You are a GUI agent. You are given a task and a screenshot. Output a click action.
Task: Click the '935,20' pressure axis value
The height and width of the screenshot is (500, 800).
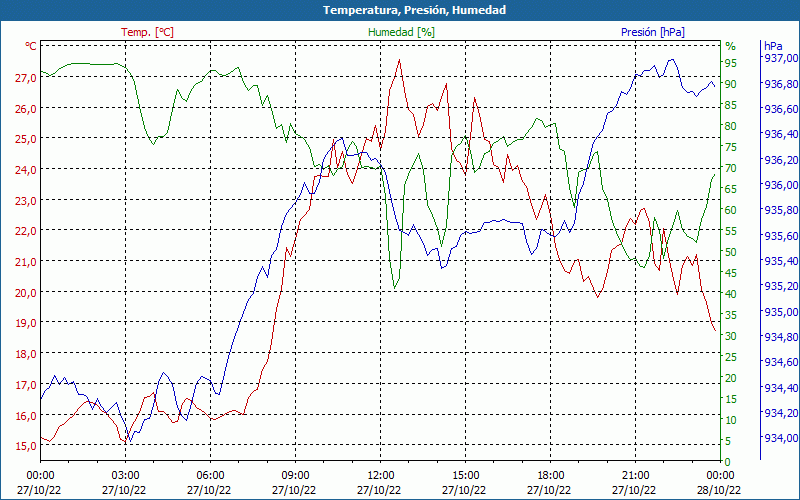781,286
